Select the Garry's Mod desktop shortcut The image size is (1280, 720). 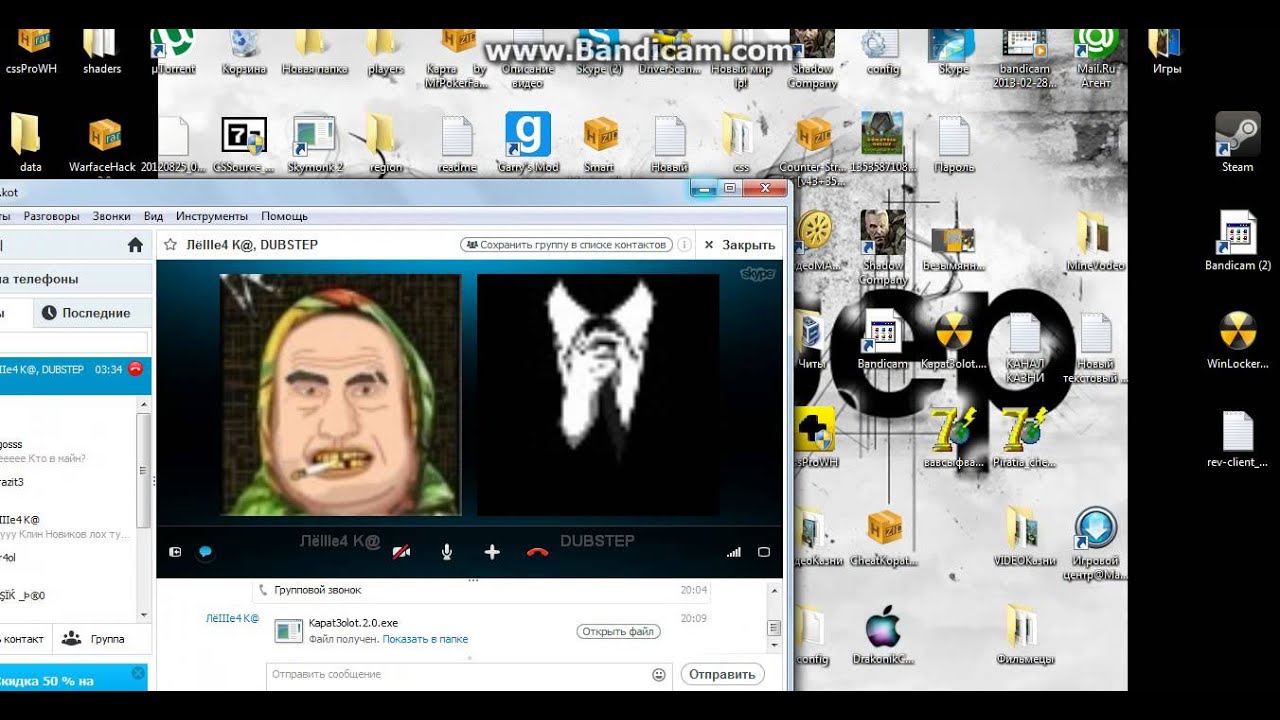pos(528,143)
